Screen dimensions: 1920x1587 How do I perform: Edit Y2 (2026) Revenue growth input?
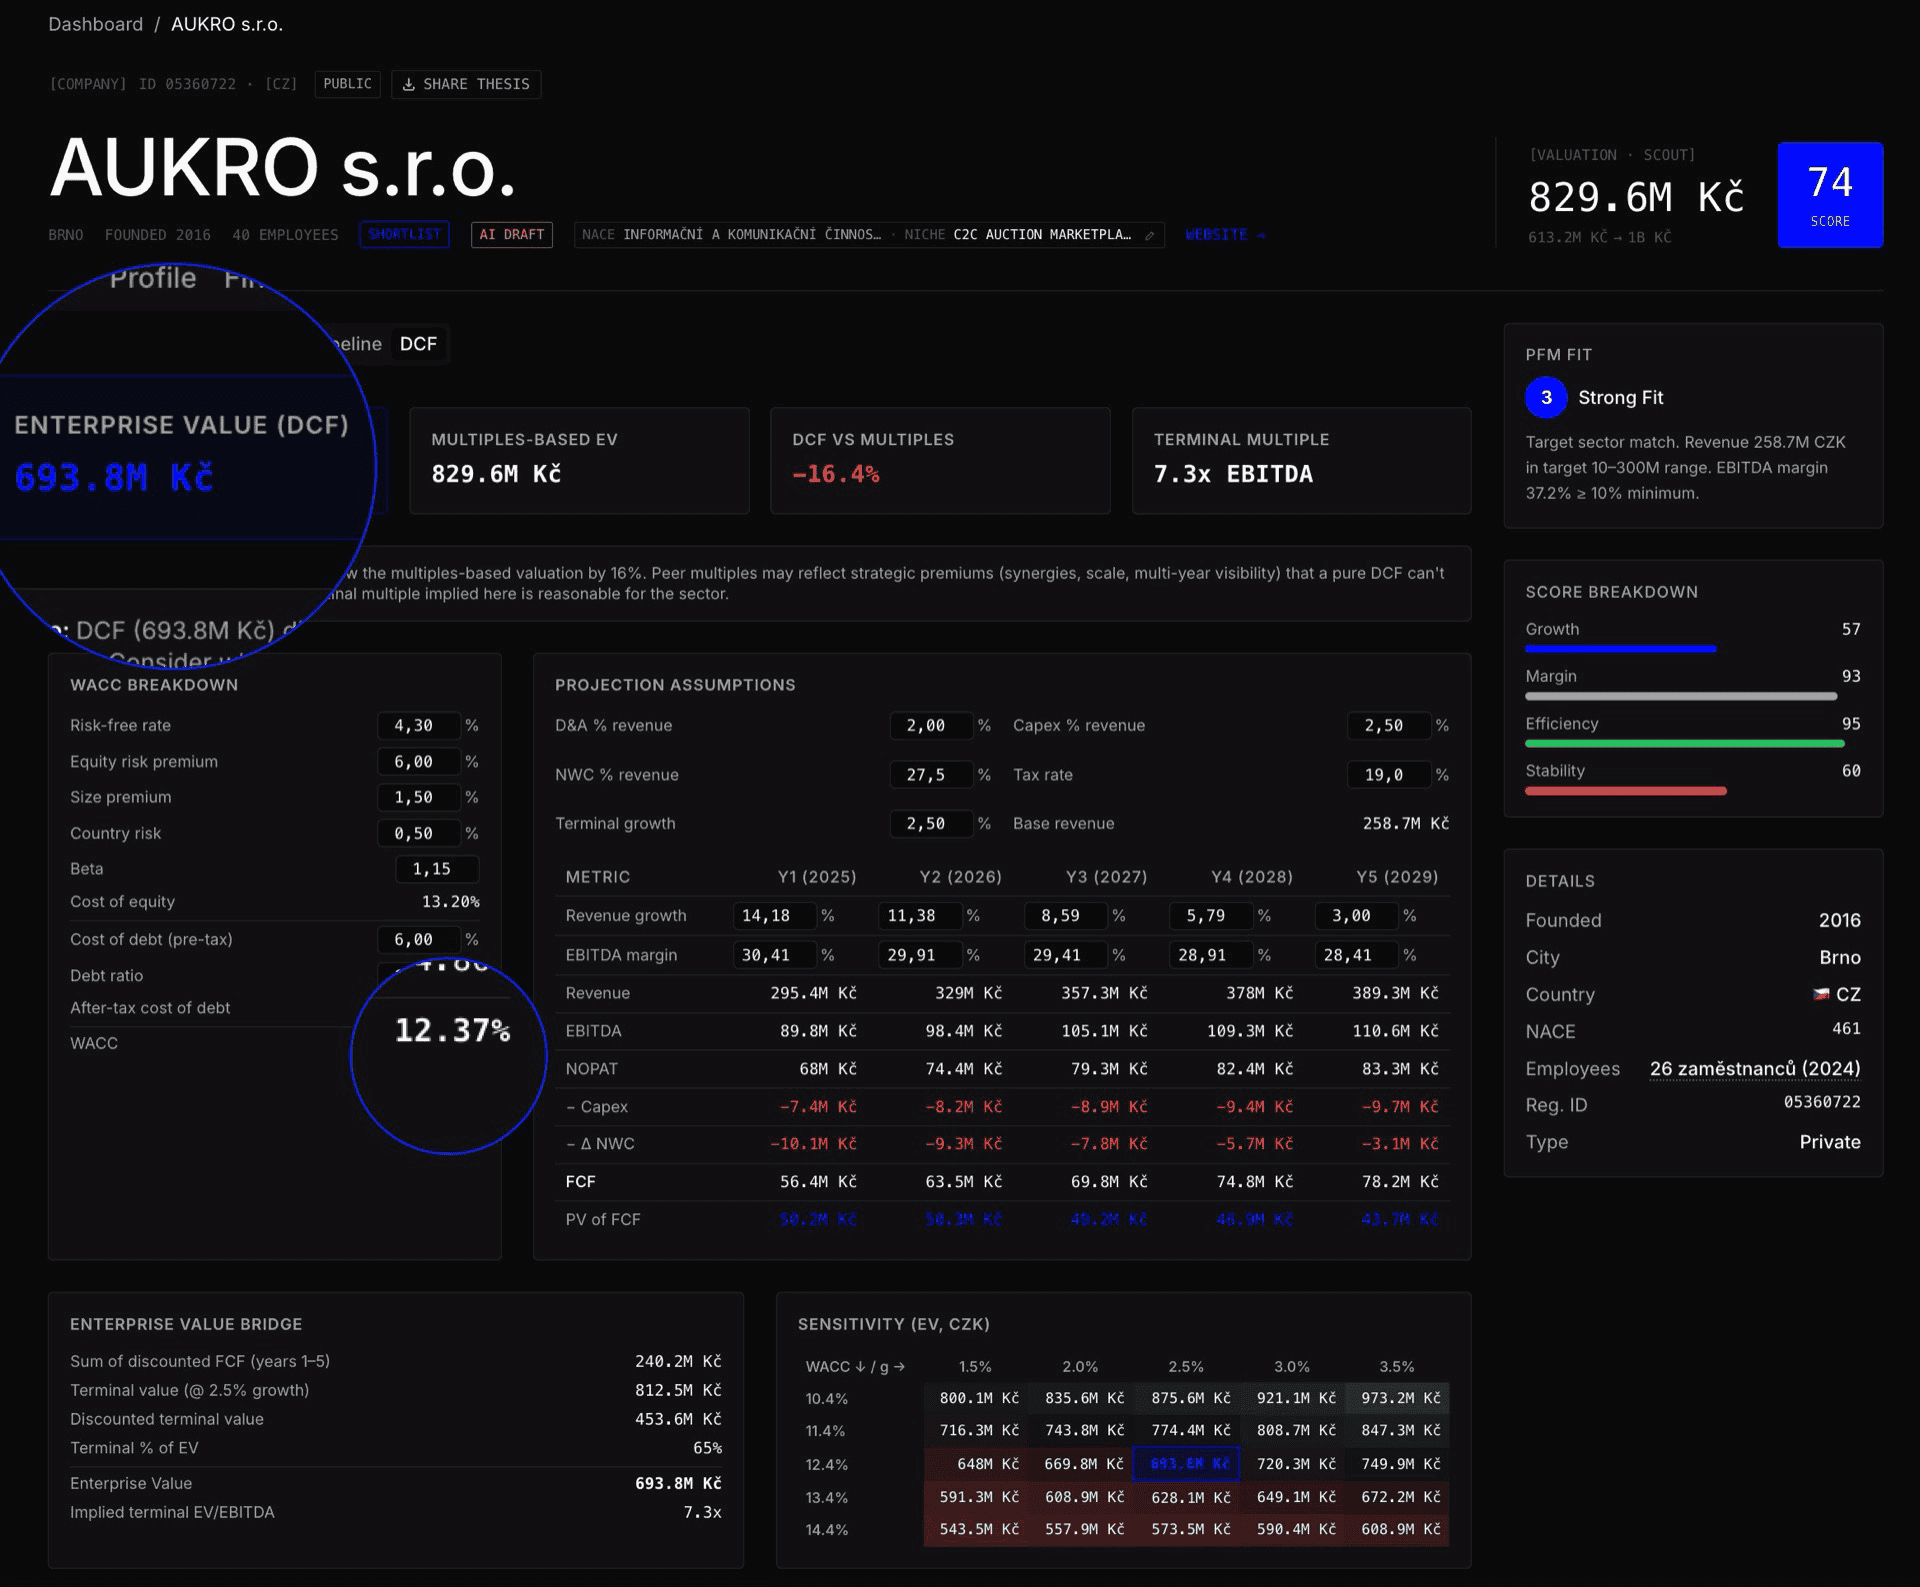(x=920, y=916)
